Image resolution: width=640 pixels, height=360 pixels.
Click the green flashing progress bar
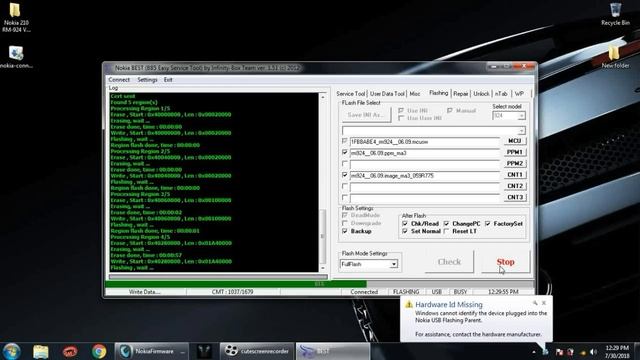236,284
